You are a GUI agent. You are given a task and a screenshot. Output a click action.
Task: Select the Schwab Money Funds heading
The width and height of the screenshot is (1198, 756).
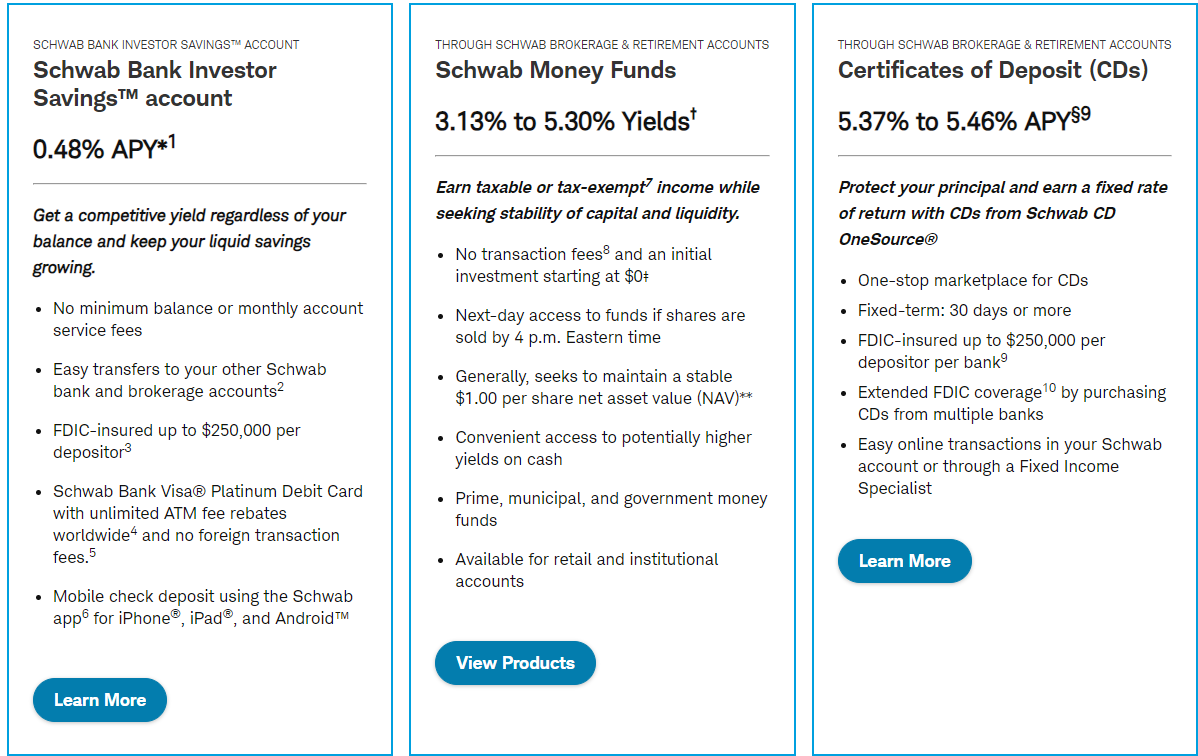click(555, 70)
